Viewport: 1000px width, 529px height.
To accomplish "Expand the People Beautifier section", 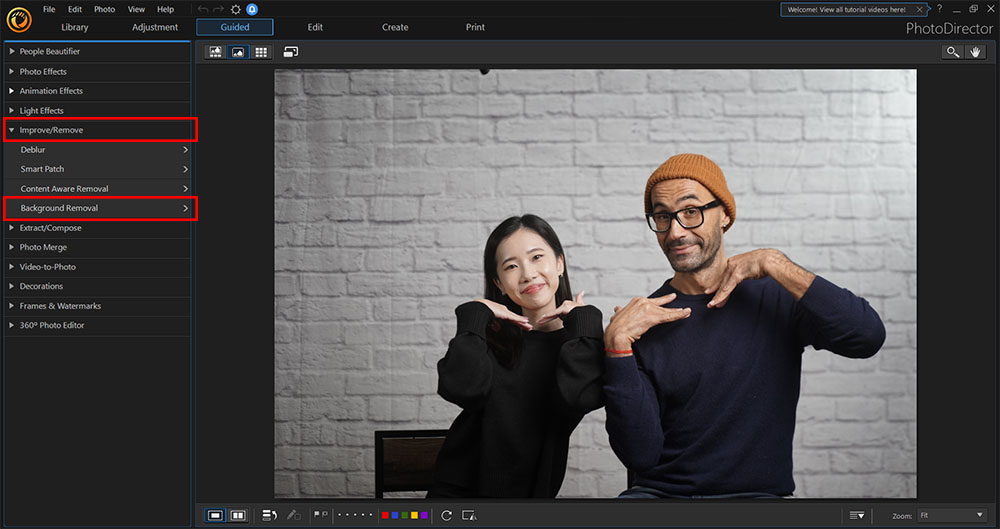I will (x=98, y=52).
